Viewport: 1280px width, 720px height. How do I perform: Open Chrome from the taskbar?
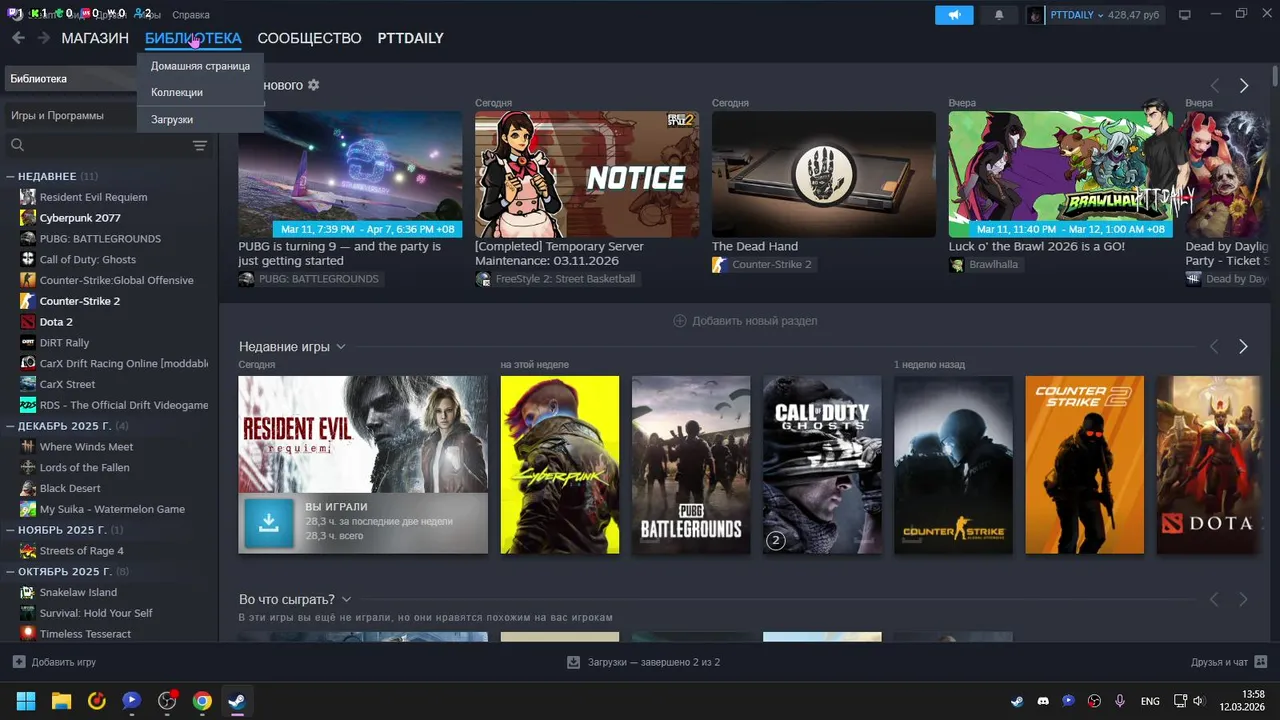[202, 701]
